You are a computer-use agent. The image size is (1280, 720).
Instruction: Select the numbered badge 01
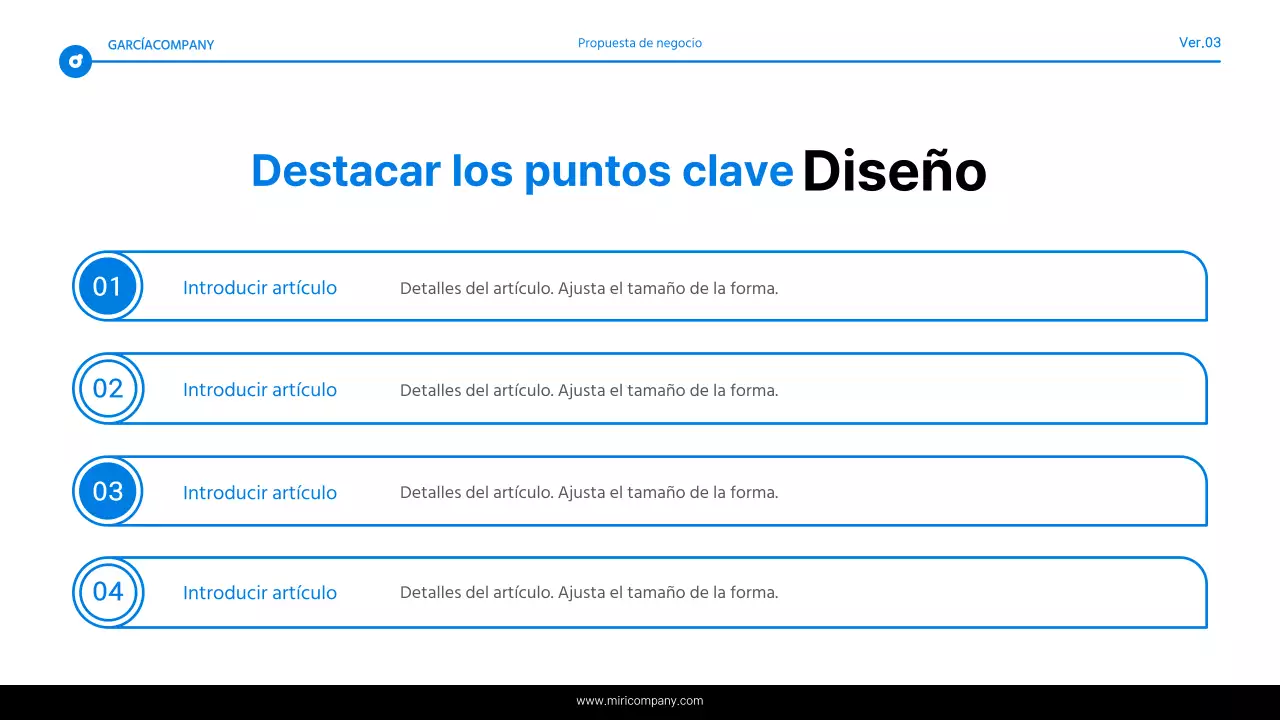click(x=108, y=286)
